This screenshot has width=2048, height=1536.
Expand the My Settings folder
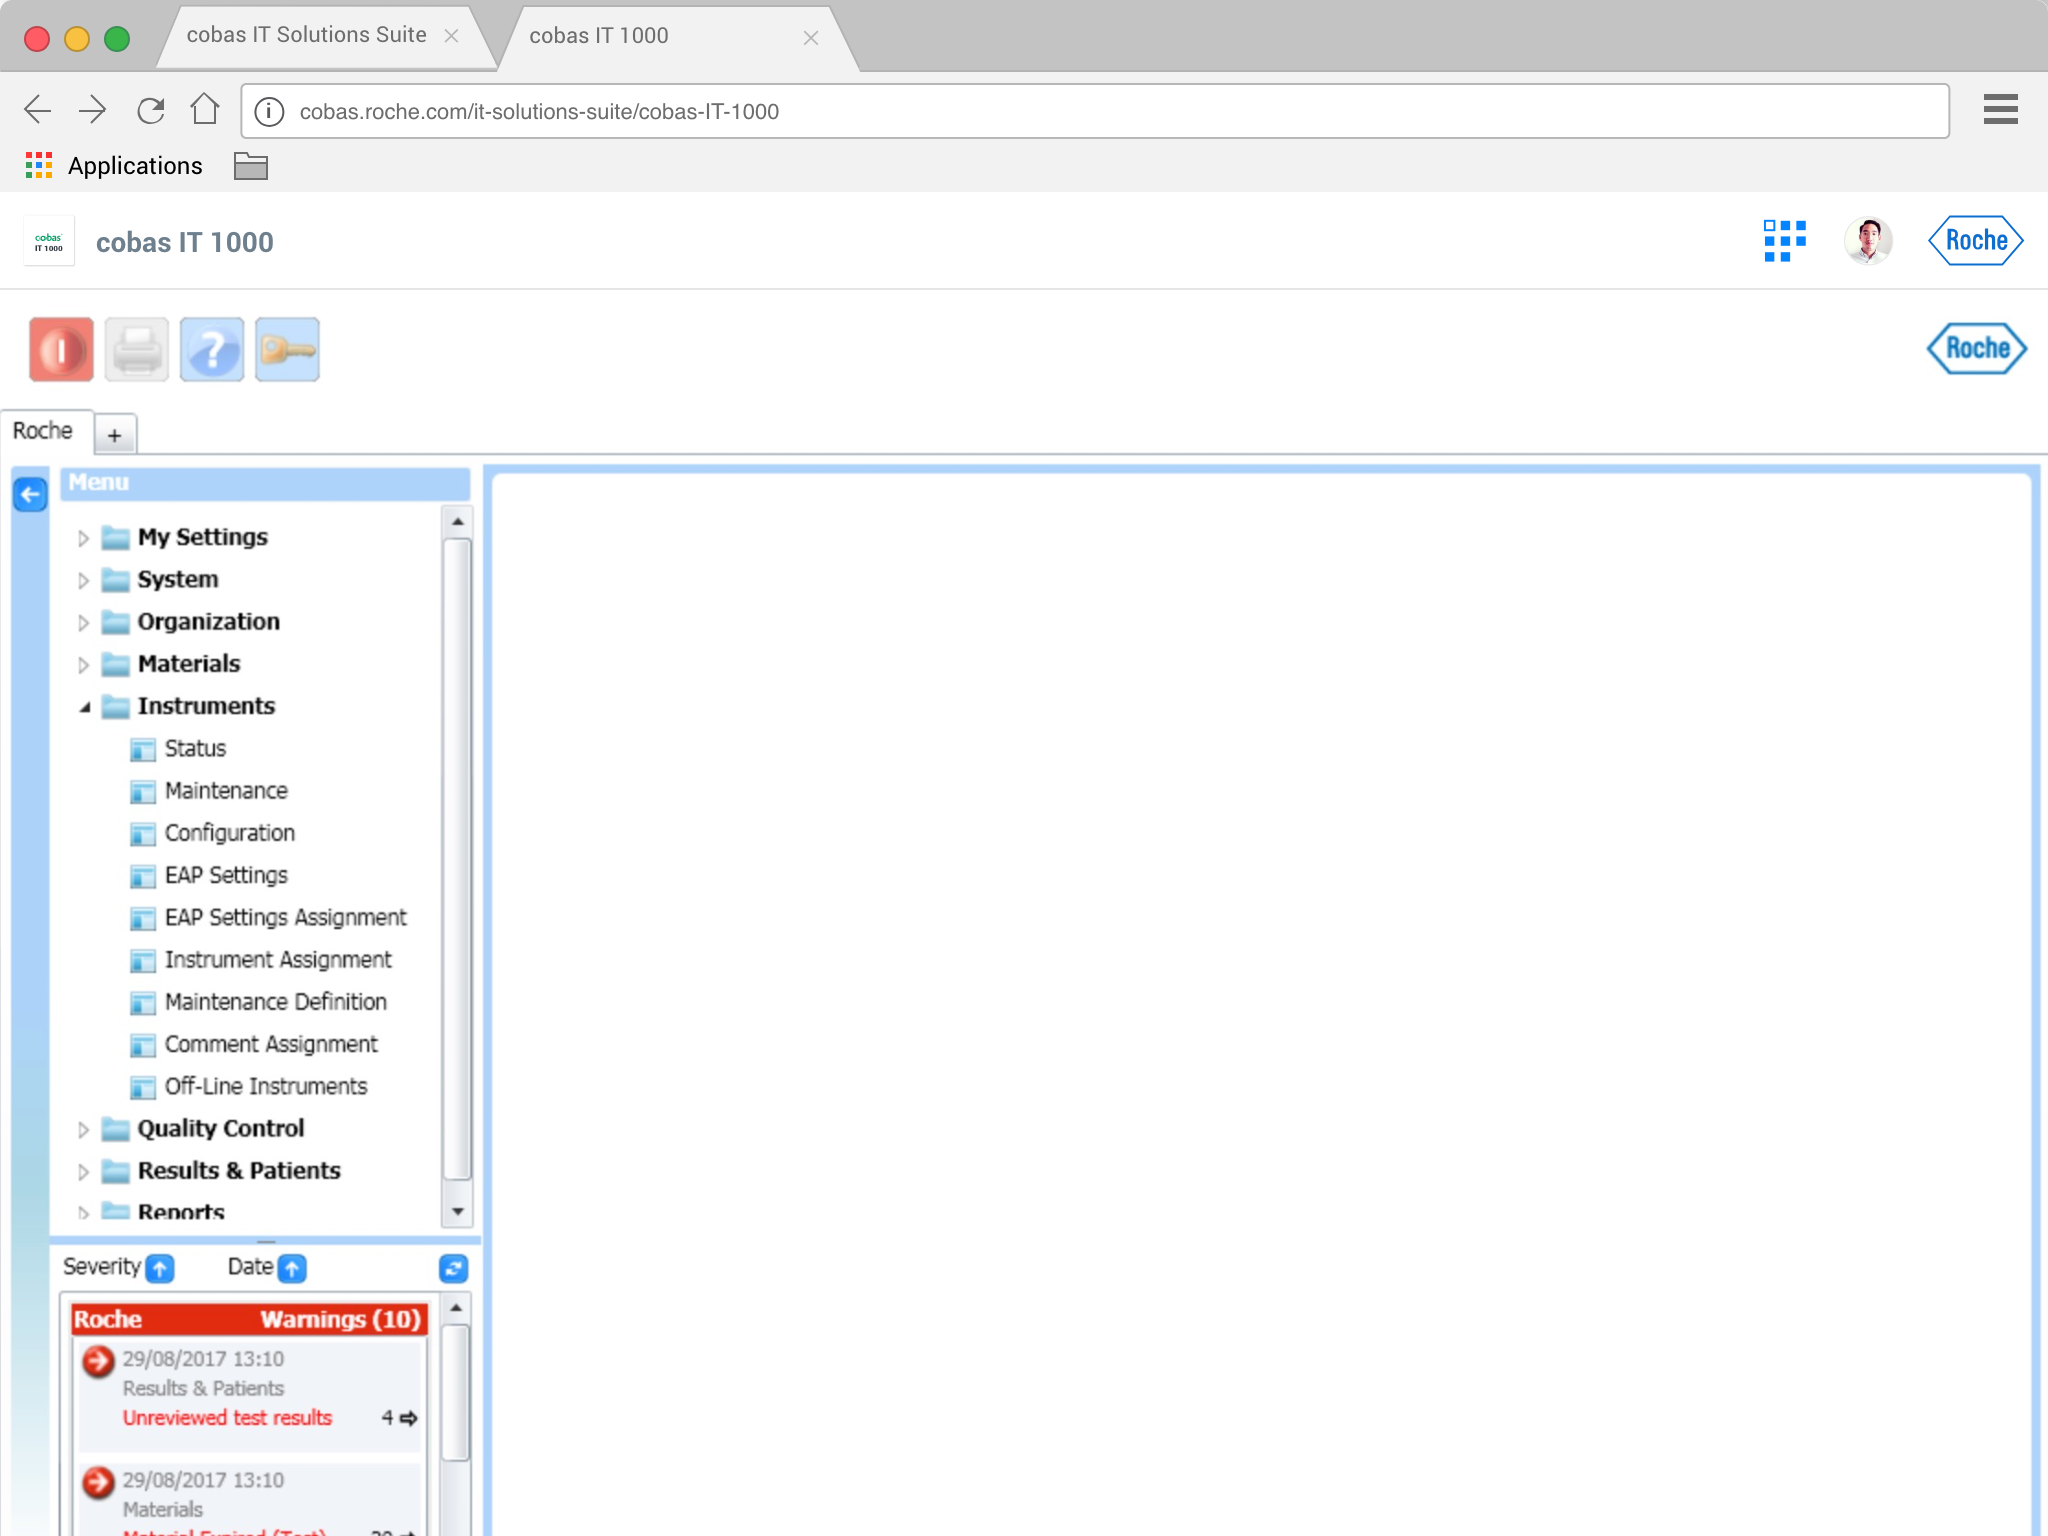(84, 538)
